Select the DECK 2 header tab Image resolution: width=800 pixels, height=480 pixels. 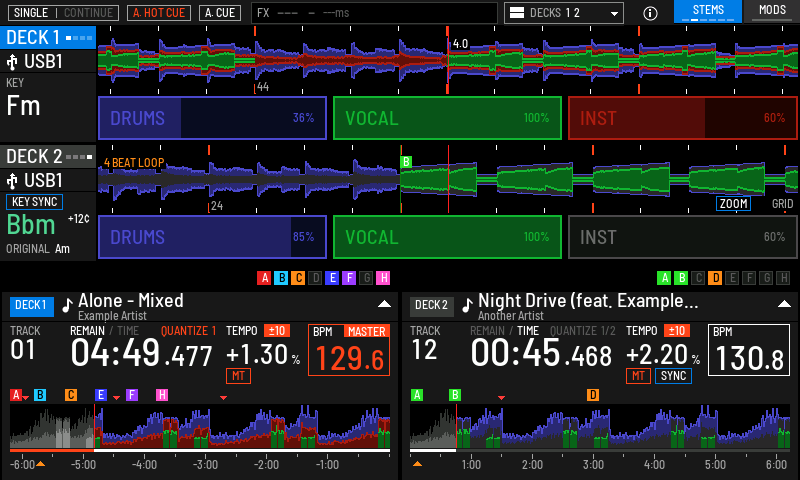point(48,157)
